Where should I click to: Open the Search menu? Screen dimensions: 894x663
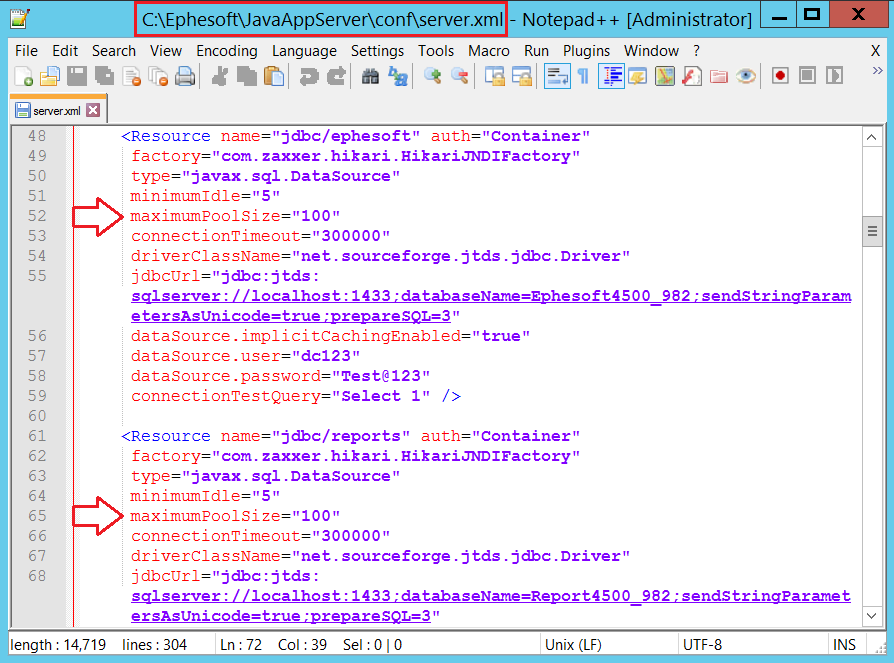pos(114,51)
